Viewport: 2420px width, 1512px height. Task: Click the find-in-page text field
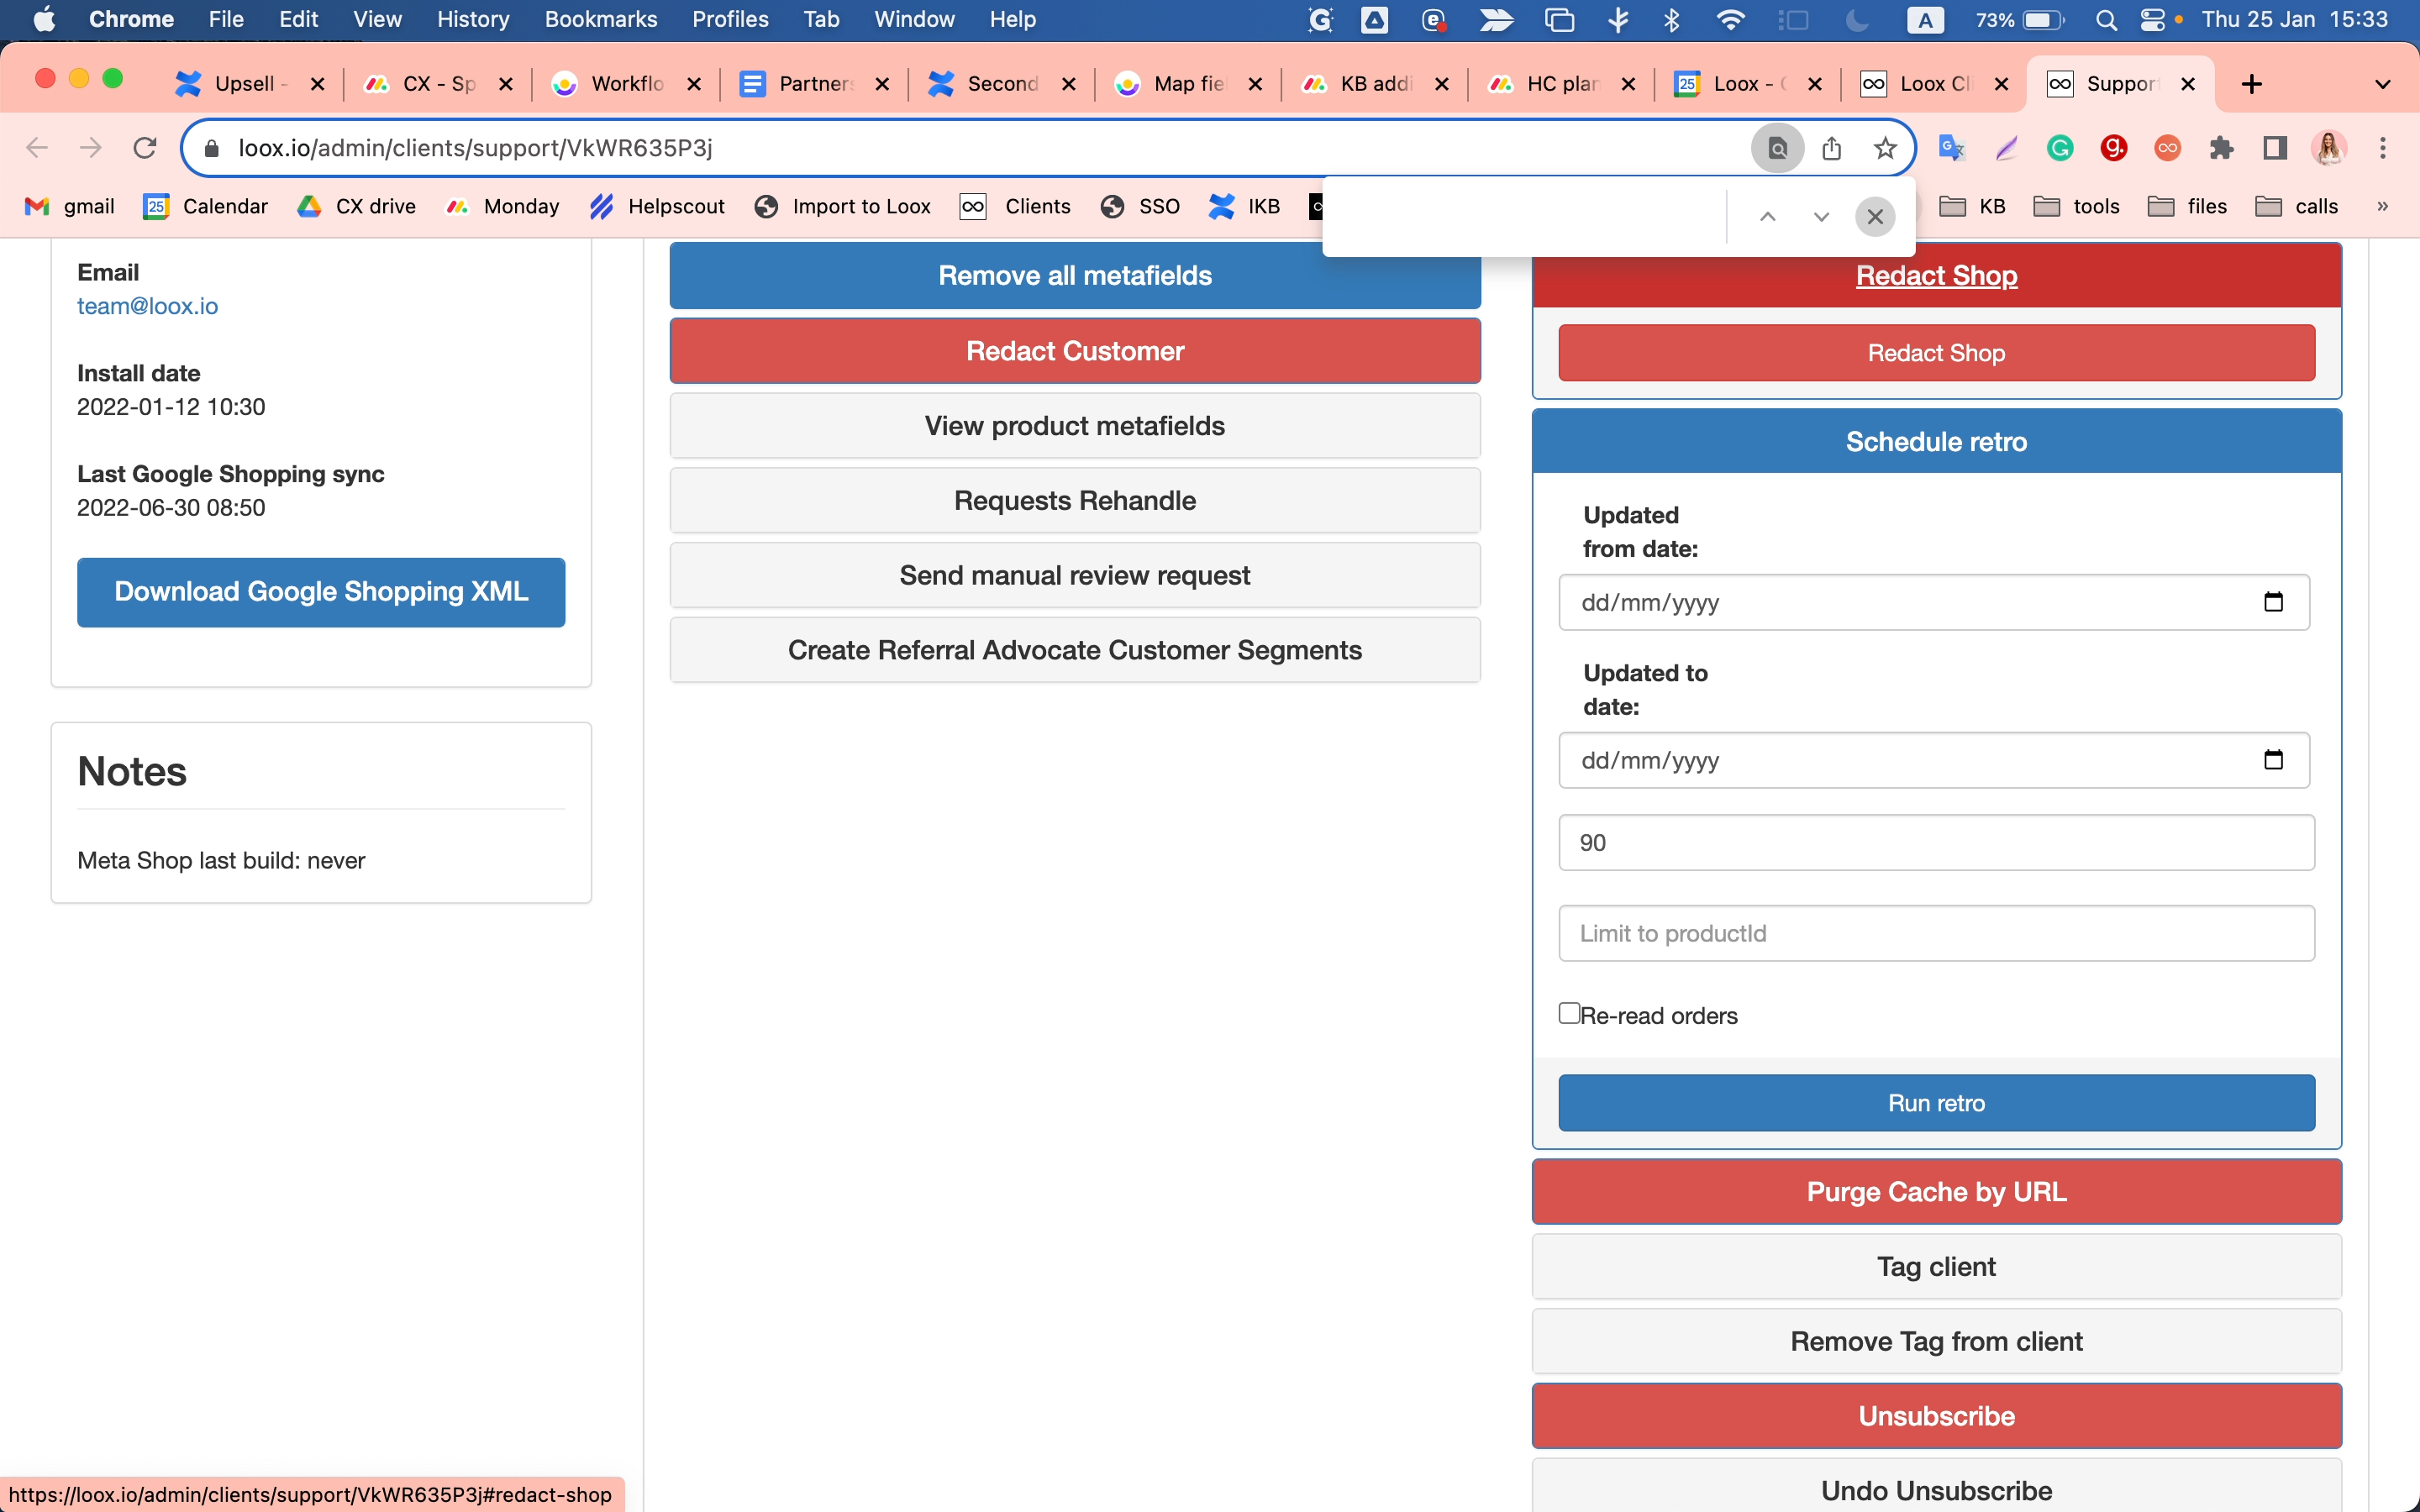tap(1530, 217)
